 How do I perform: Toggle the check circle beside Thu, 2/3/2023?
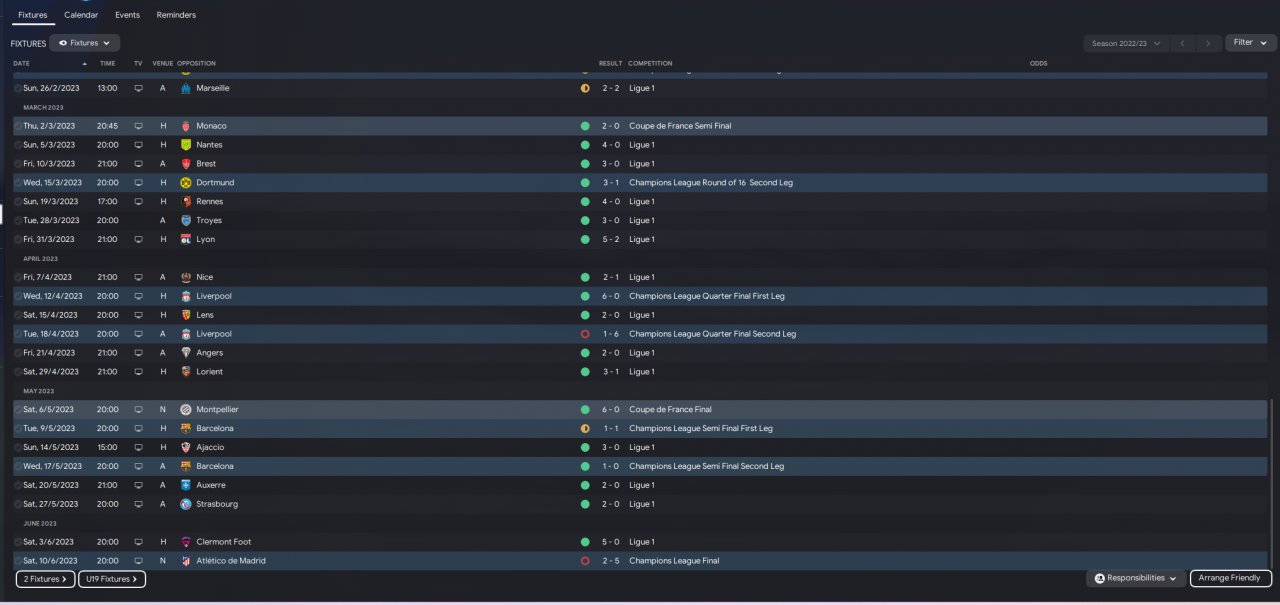[x=18, y=126]
